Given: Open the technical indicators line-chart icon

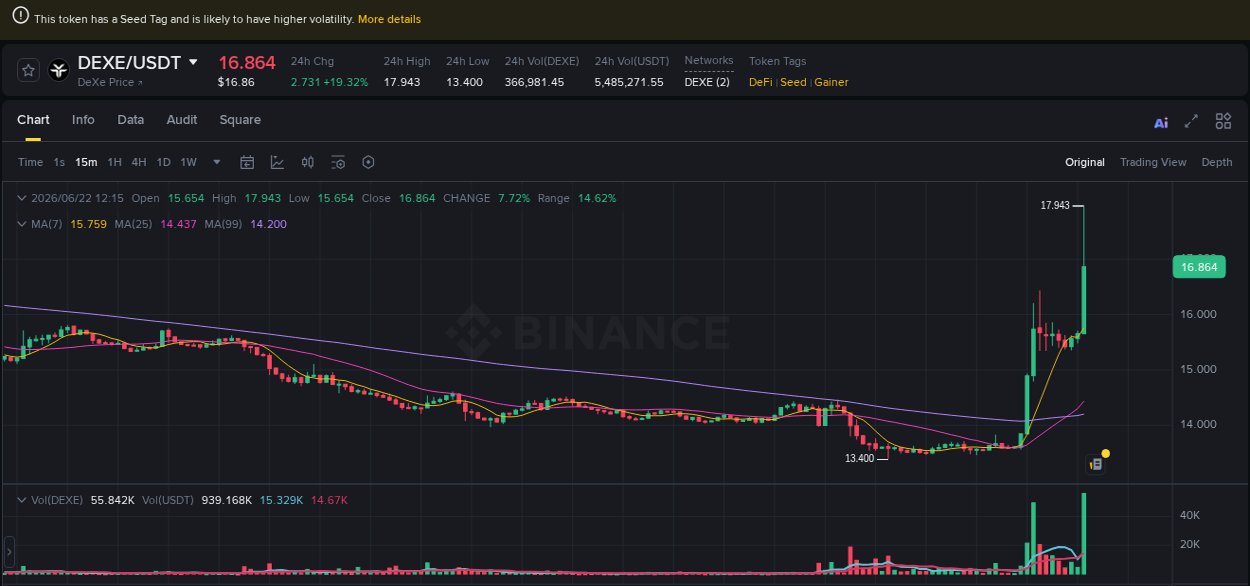Looking at the screenshot, I should 277,162.
